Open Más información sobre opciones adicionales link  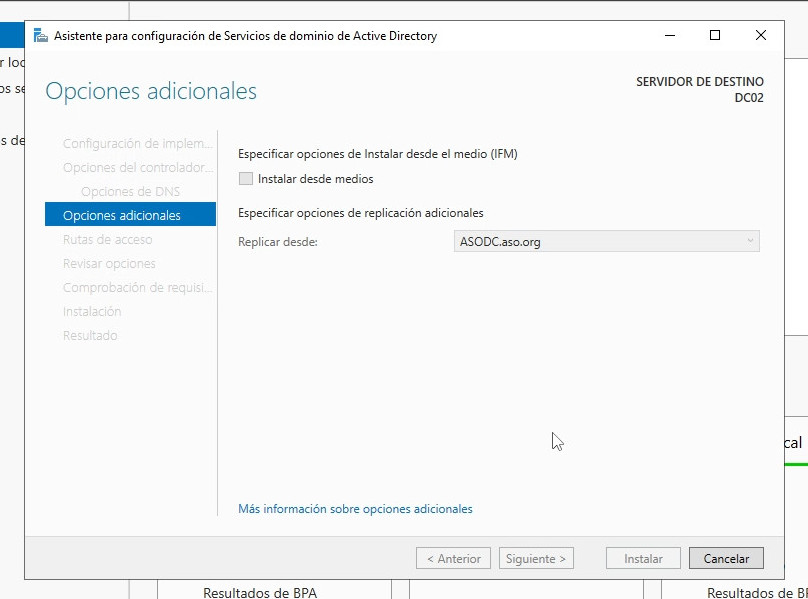pyautogui.click(x=355, y=509)
